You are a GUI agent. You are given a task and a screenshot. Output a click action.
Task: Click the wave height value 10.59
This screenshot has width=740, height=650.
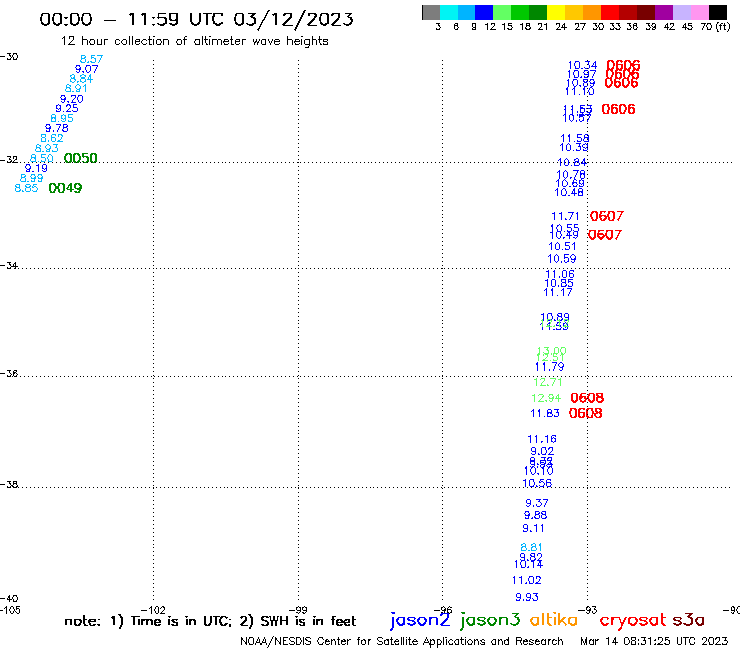(562, 259)
